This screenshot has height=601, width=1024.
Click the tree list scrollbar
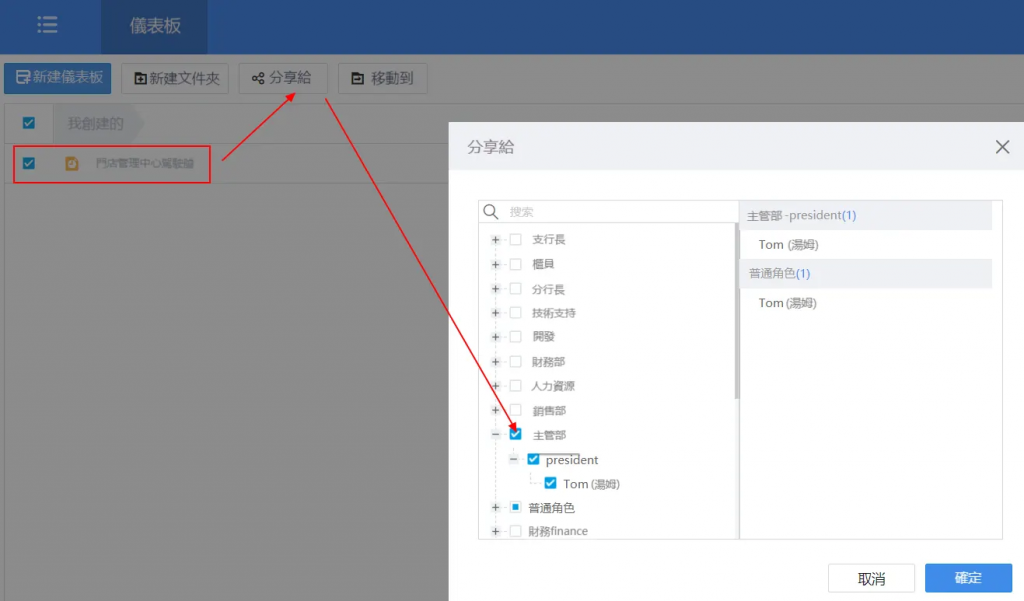(x=737, y=312)
